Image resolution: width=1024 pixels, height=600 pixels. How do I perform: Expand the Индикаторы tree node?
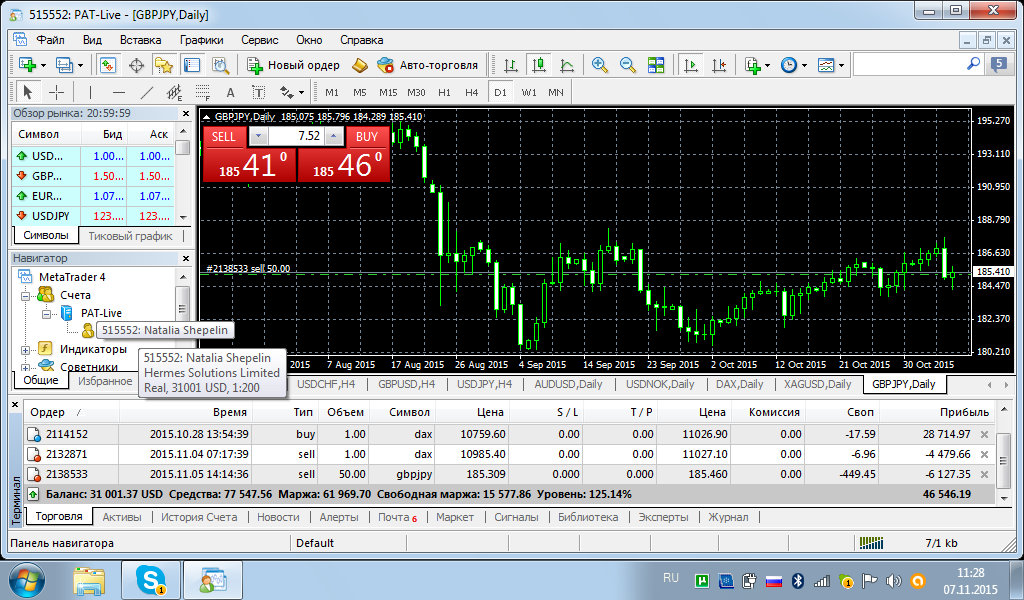pos(27,349)
